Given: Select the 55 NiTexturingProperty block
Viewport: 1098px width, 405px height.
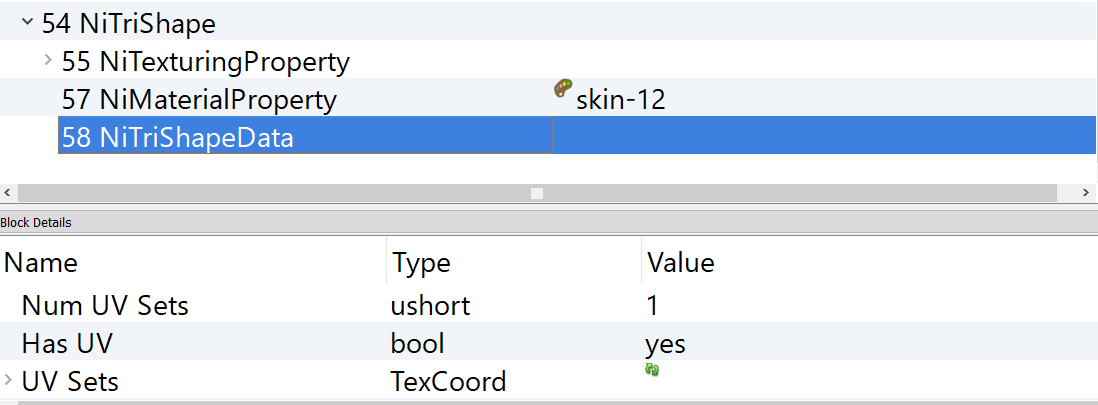Looking at the screenshot, I should click(x=205, y=62).
